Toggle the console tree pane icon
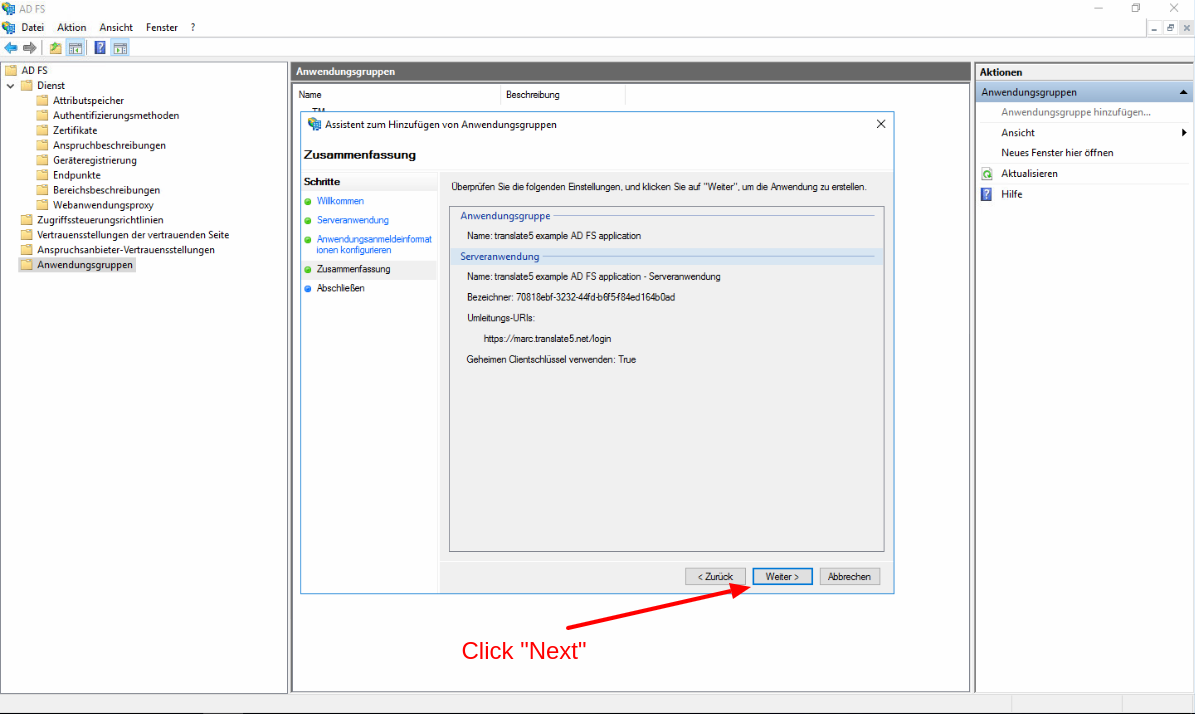 pyautogui.click(x=75, y=48)
